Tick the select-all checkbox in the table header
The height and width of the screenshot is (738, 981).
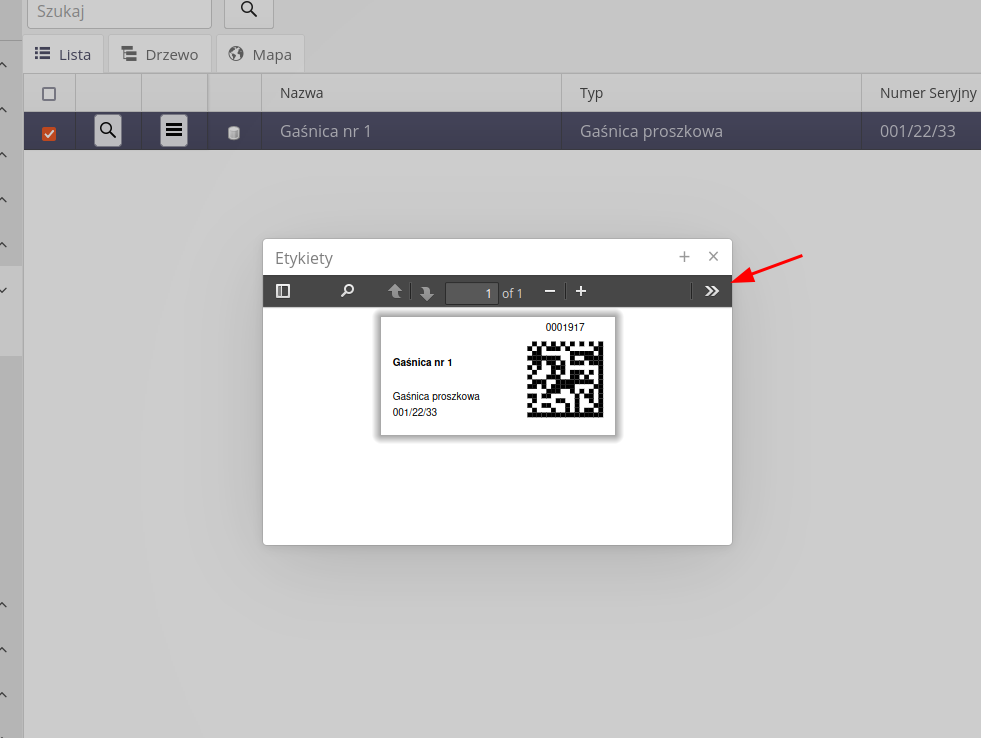49,94
